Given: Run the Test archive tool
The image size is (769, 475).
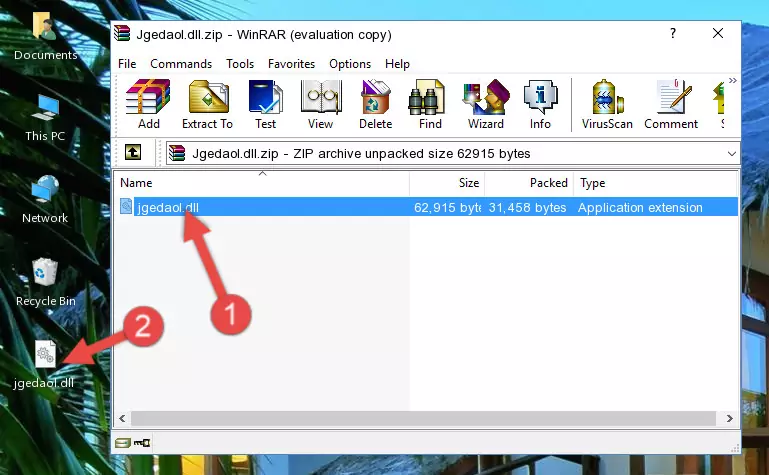Looking at the screenshot, I should tap(265, 104).
